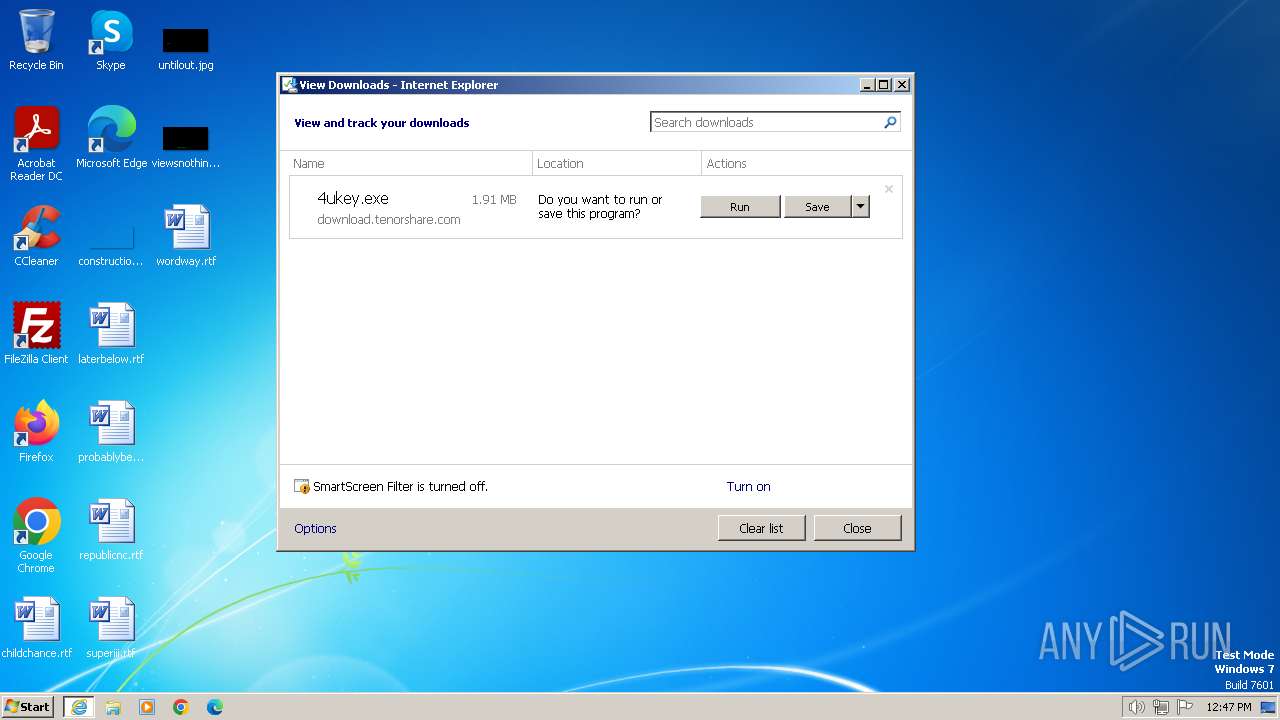
Task: Click the Clear list button
Action: click(x=761, y=528)
